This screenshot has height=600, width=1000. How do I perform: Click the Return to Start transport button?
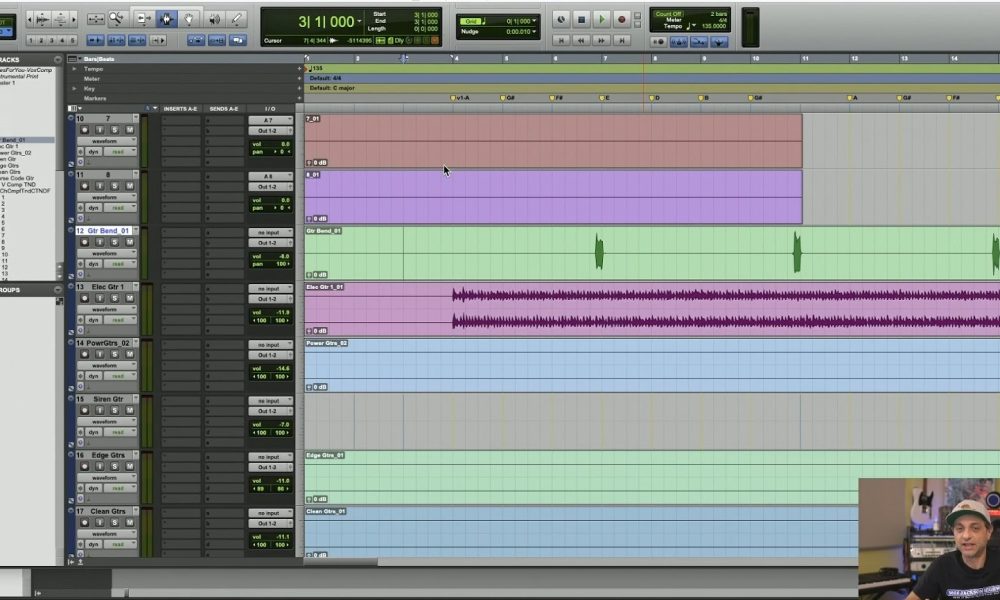pyautogui.click(x=561, y=40)
